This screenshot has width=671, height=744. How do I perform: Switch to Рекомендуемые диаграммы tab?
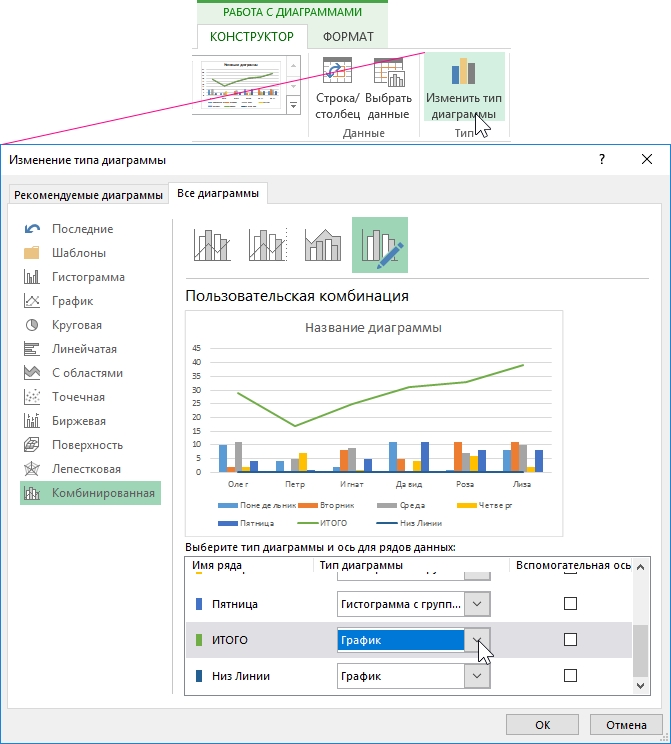88,194
